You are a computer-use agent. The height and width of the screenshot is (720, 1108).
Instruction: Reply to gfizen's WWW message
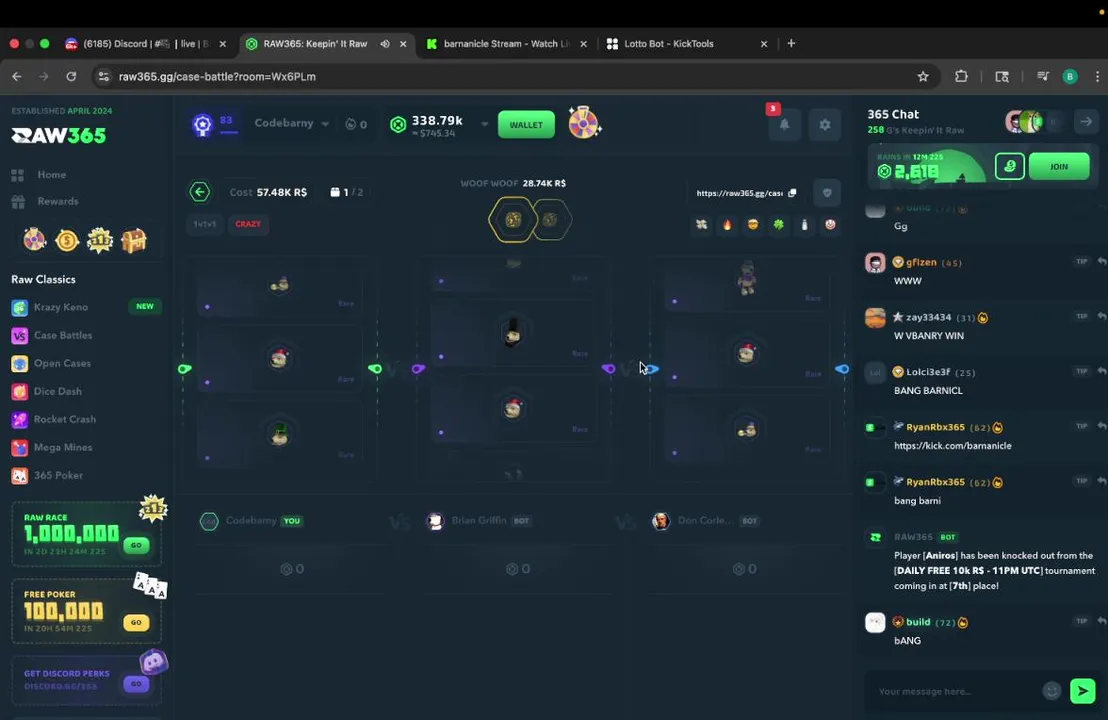tap(1102, 261)
